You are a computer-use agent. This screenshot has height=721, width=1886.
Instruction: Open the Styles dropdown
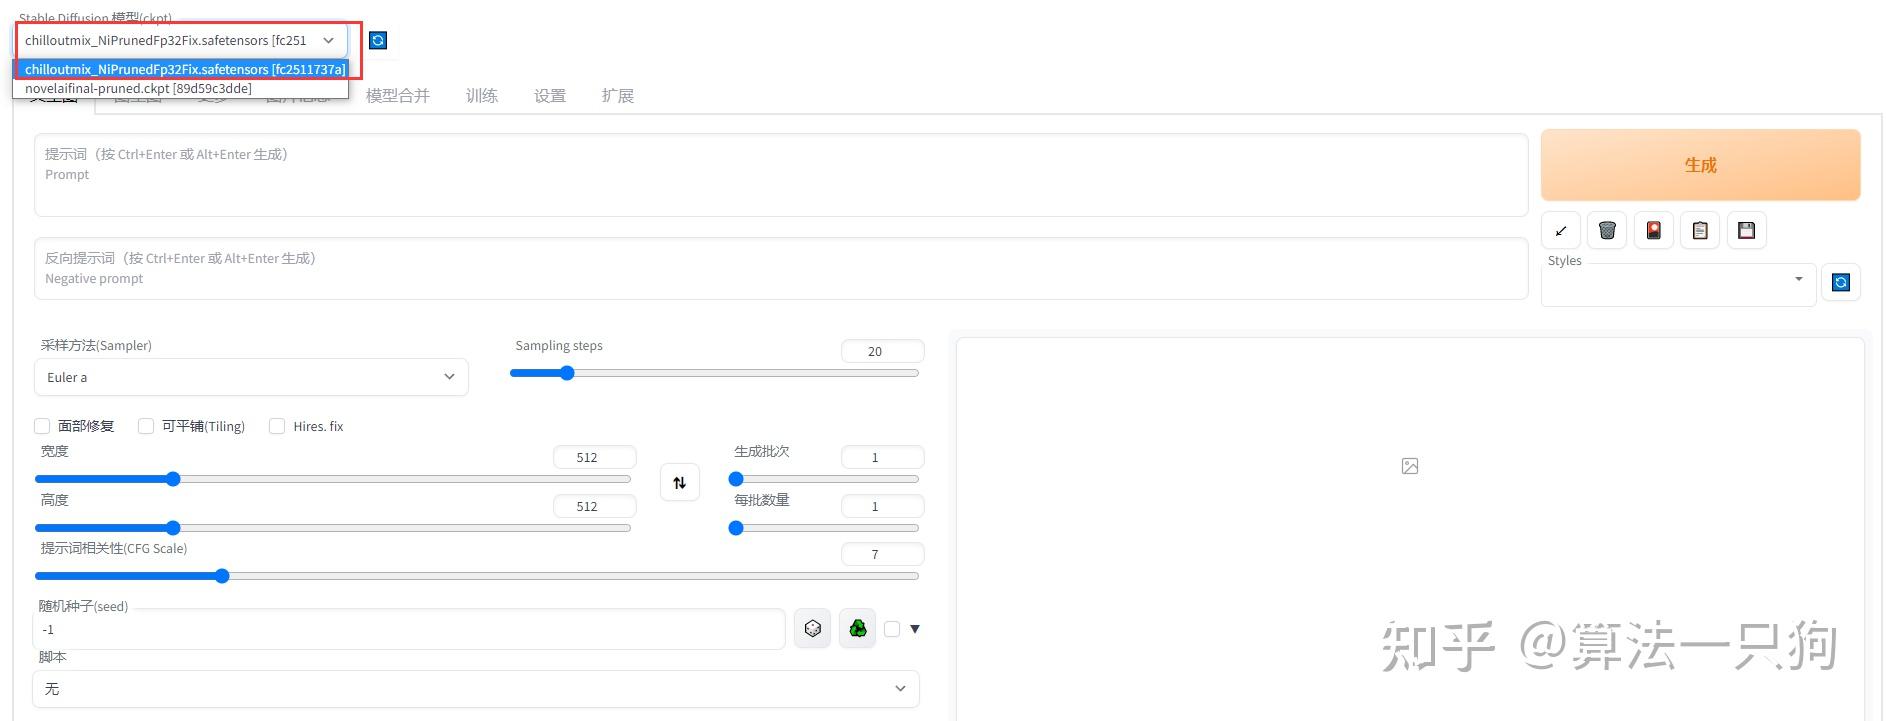click(x=1678, y=283)
